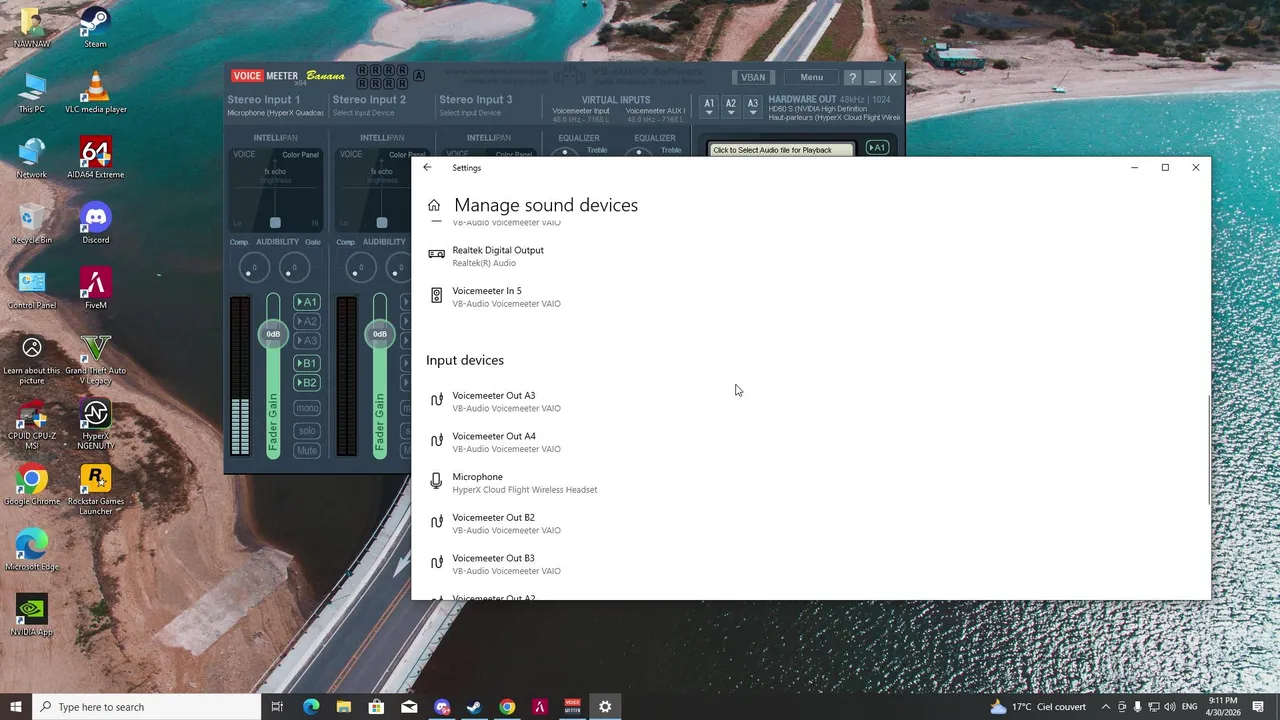Open Steam from desktop icon

pyautogui.click(x=95, y=27)
